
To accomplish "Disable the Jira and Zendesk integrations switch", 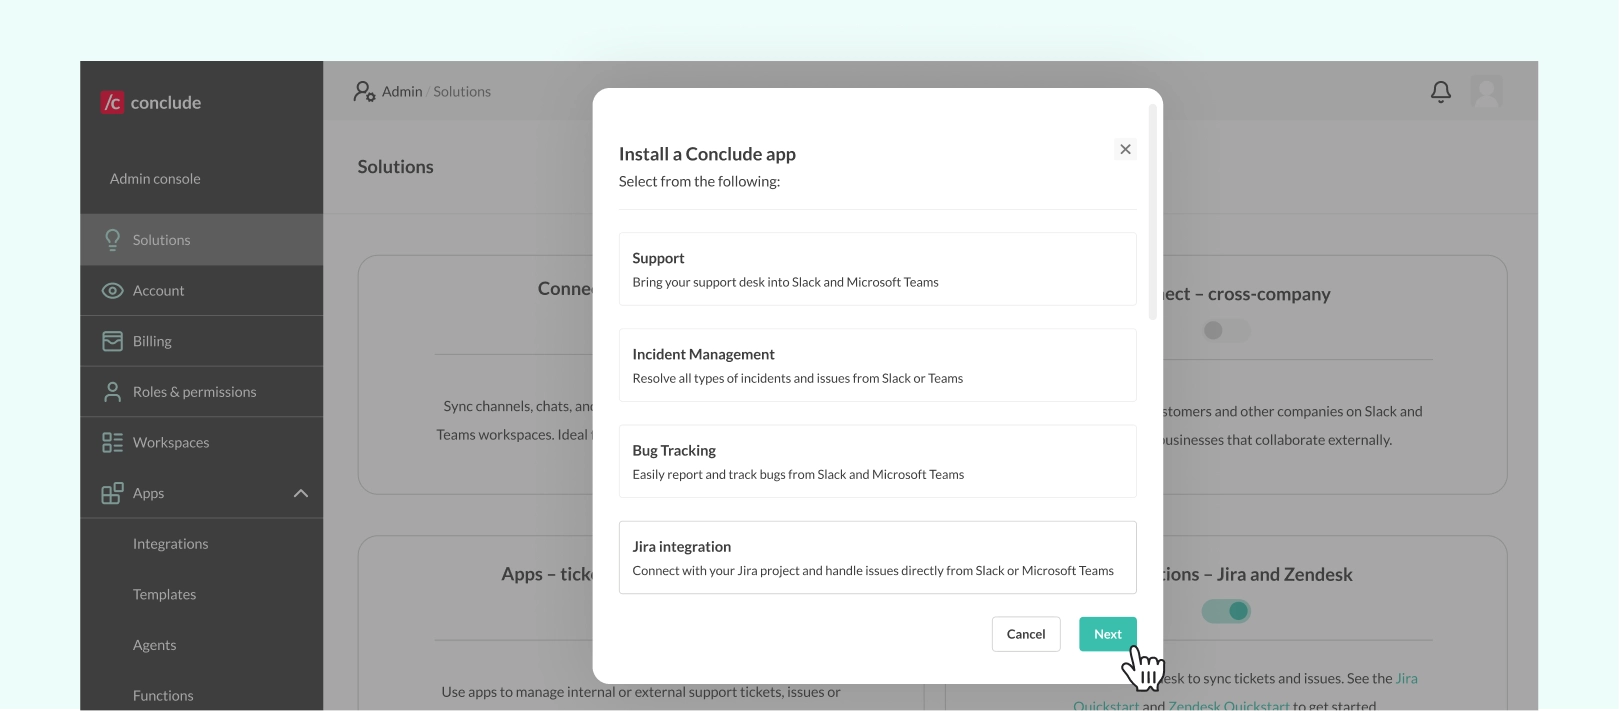I will tap(1226, 611).
